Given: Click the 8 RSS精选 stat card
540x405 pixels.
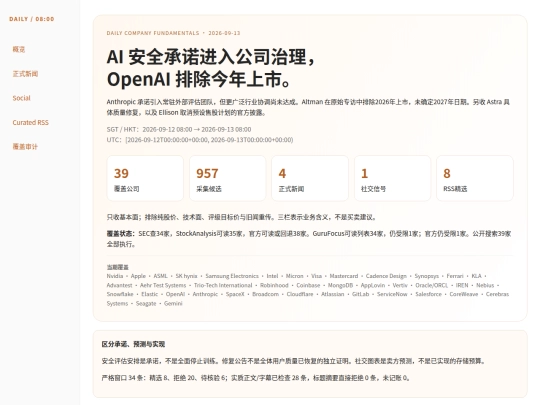Looking at the screenshot, I should pos(475,178).
